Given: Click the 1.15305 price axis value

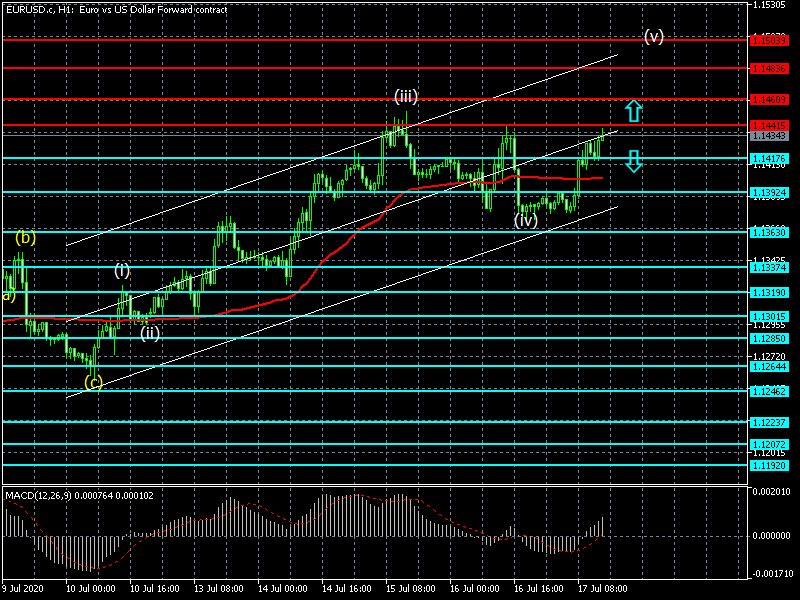Looking at the screenshot, I should (770, 5).
